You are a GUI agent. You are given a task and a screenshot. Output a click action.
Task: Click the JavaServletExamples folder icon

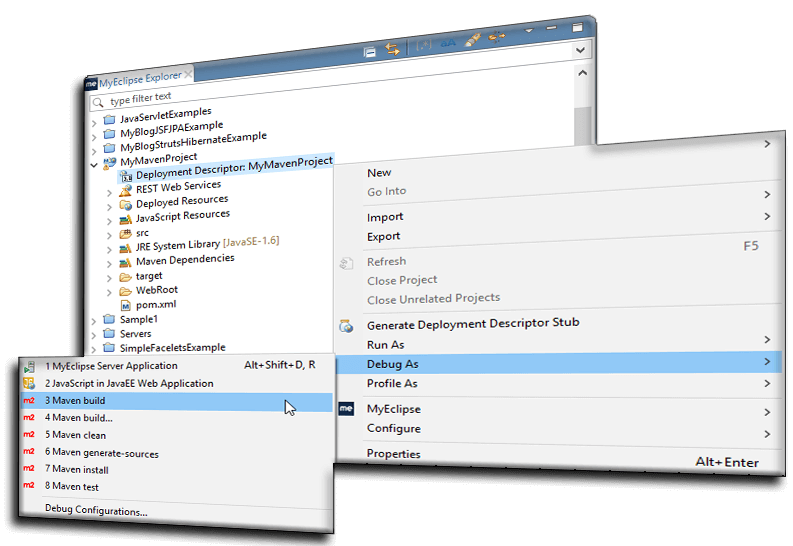(109, 120)
